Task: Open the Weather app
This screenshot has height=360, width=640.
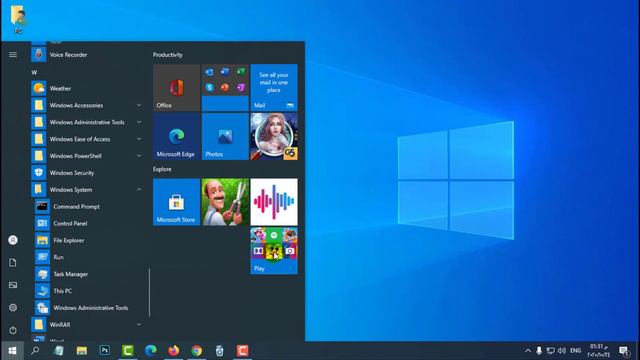Action: pos(87,88)
